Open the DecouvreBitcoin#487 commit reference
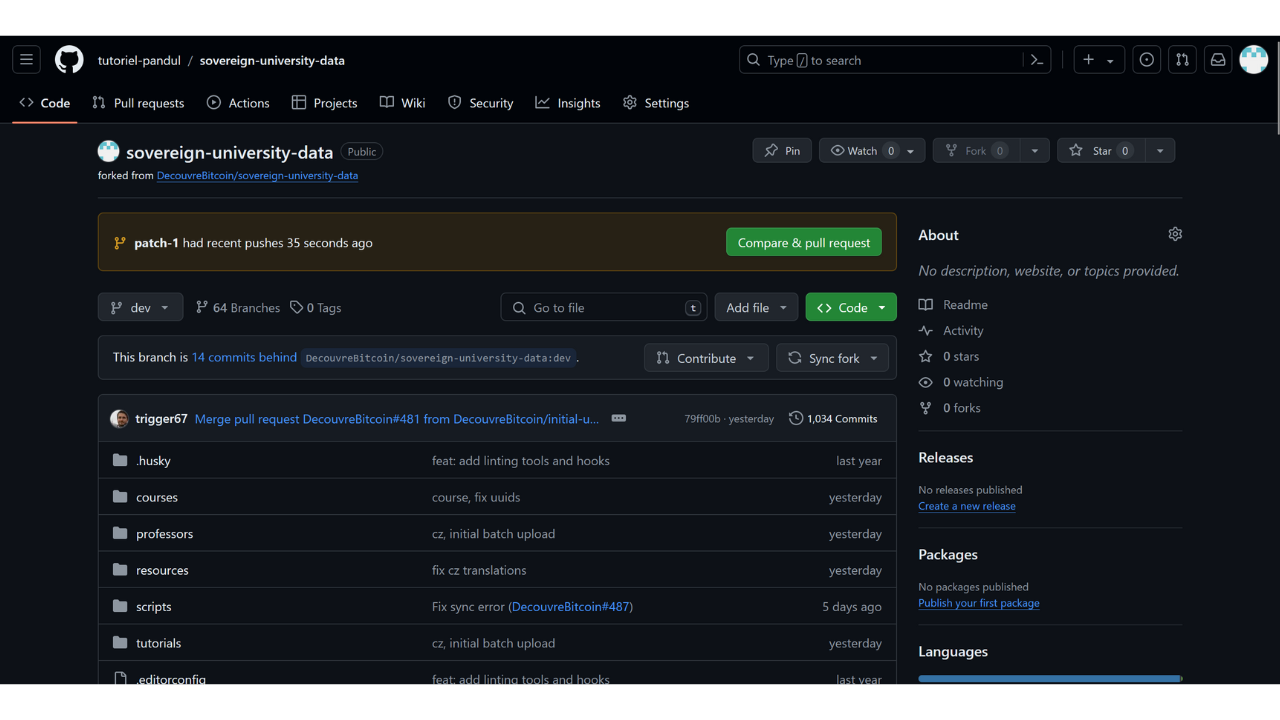 [570, 607]
